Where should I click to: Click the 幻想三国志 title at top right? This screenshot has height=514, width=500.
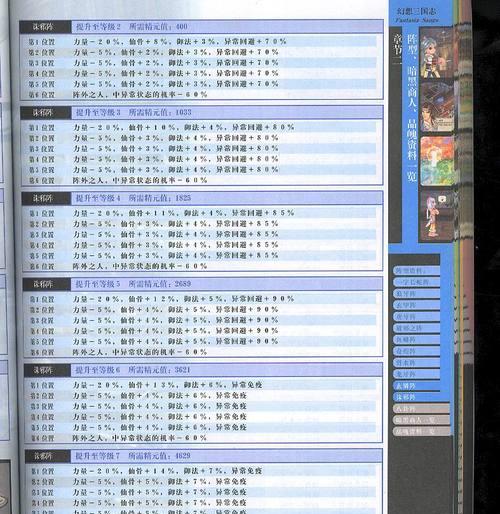tap(416, 11)
